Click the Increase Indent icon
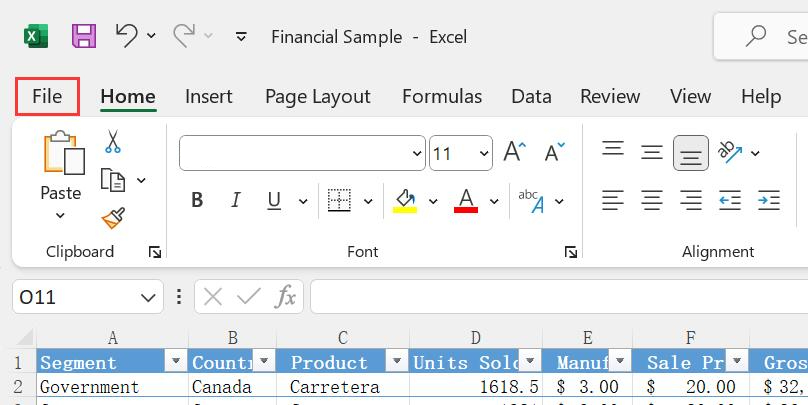Image resolution: width=808 pixels, height=405 pixels. click(x=768, y=201)
